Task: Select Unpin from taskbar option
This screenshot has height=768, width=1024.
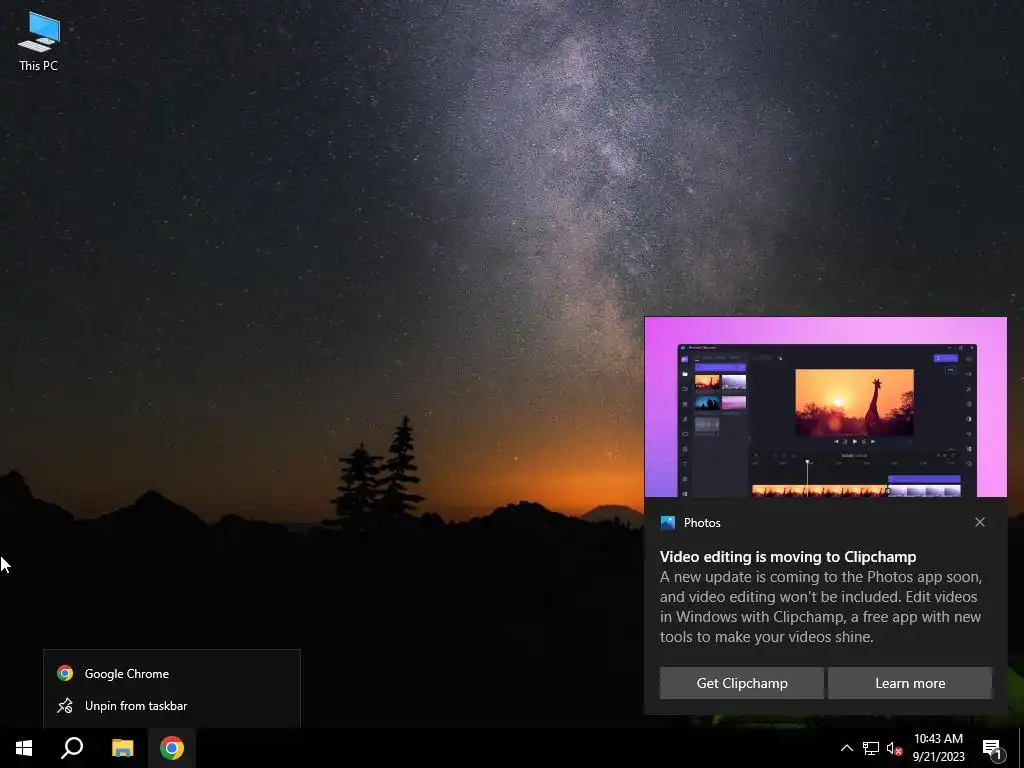Action: pyautogui.click(x=172, y=706)
